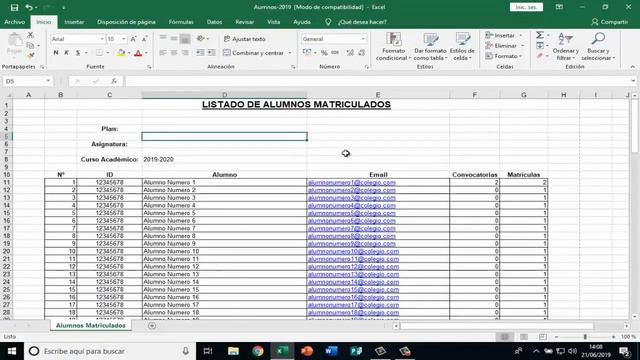
Task: Toggle bold (N) formatting
Action: 56,53
